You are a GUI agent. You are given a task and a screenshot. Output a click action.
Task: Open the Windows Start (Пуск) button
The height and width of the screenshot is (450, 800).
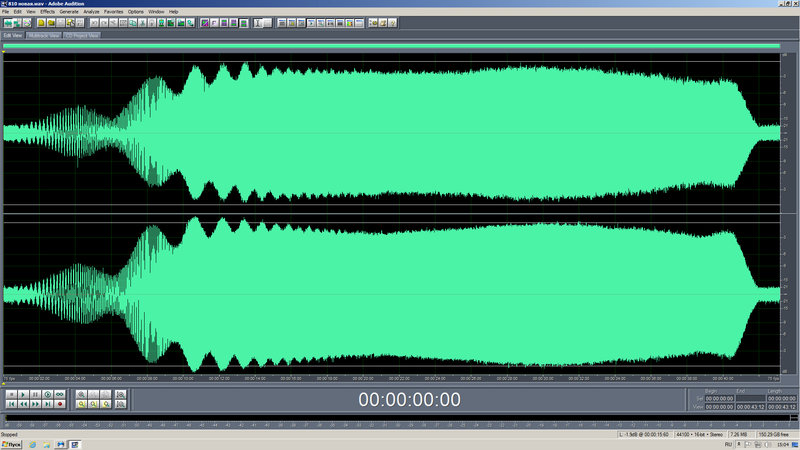click(11, 445)
